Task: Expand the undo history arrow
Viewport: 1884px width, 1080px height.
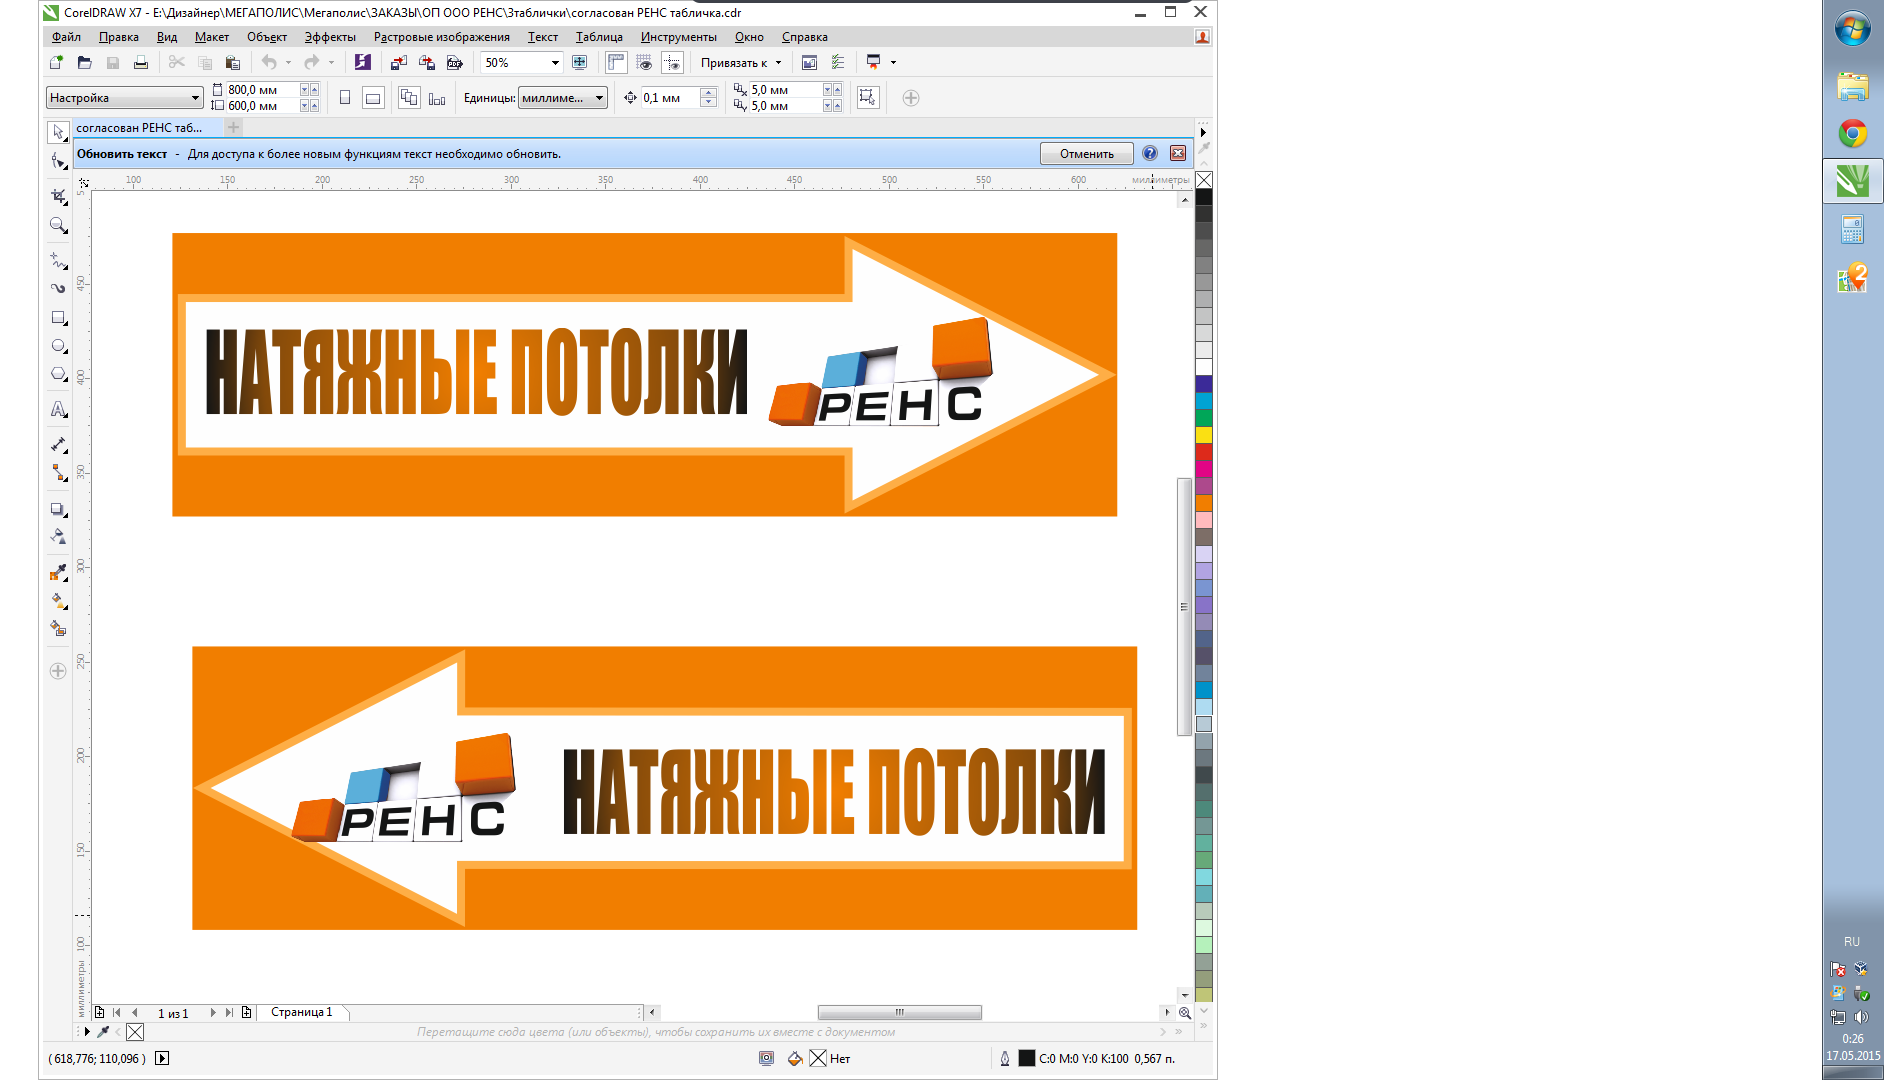Action: click(x=288, y=62)
